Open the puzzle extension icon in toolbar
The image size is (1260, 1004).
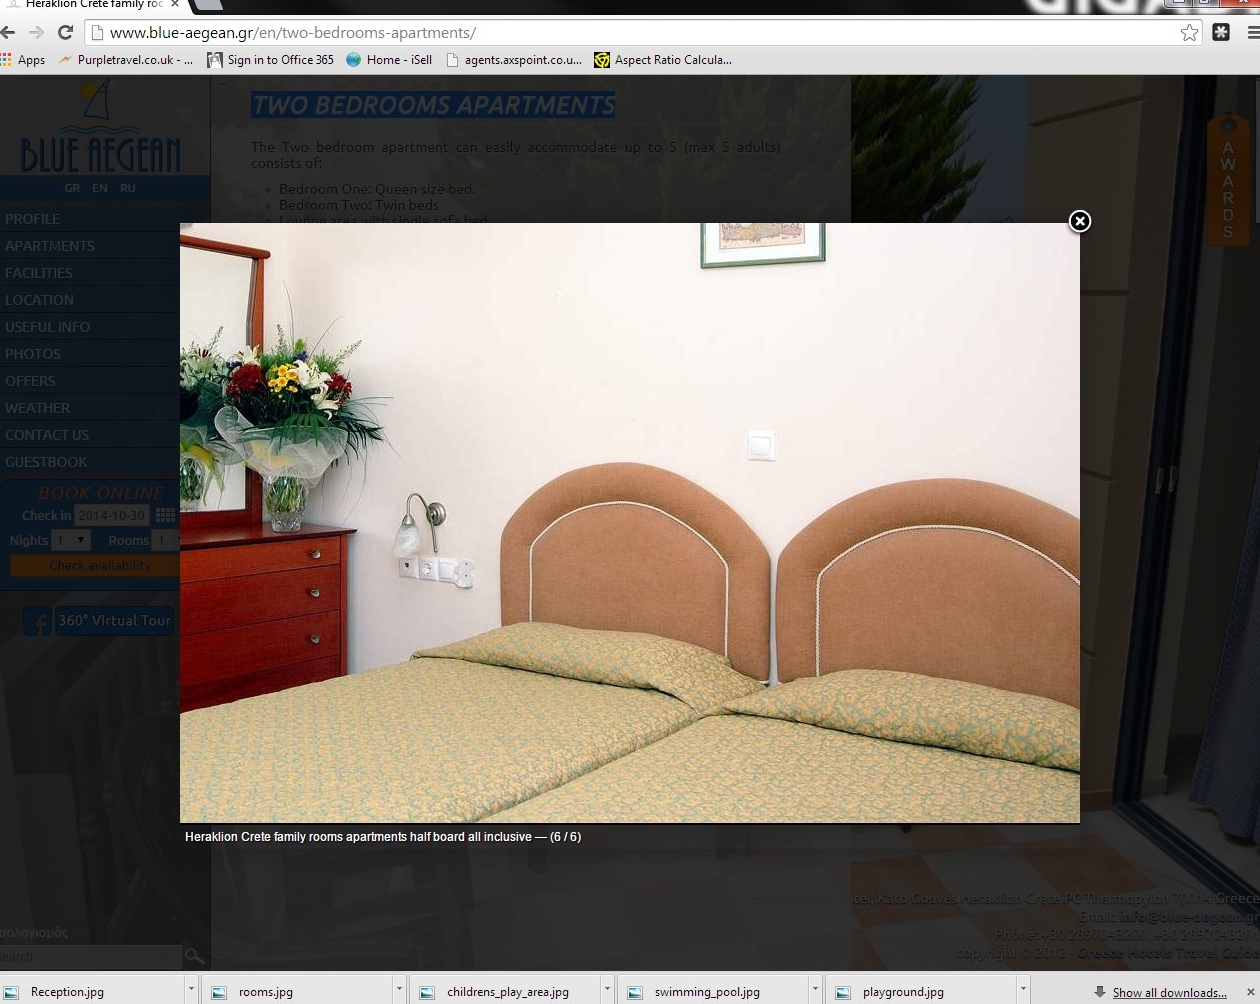1221,32
